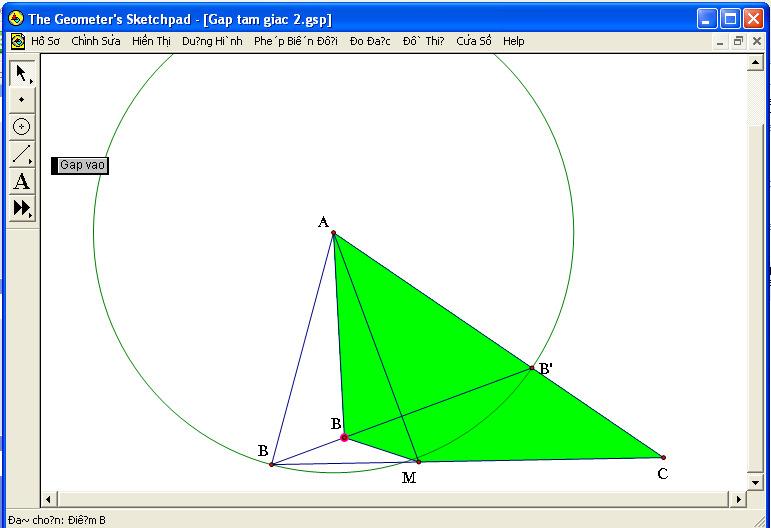Select the Point tool
771x528 pixels.
coord(22,99)
